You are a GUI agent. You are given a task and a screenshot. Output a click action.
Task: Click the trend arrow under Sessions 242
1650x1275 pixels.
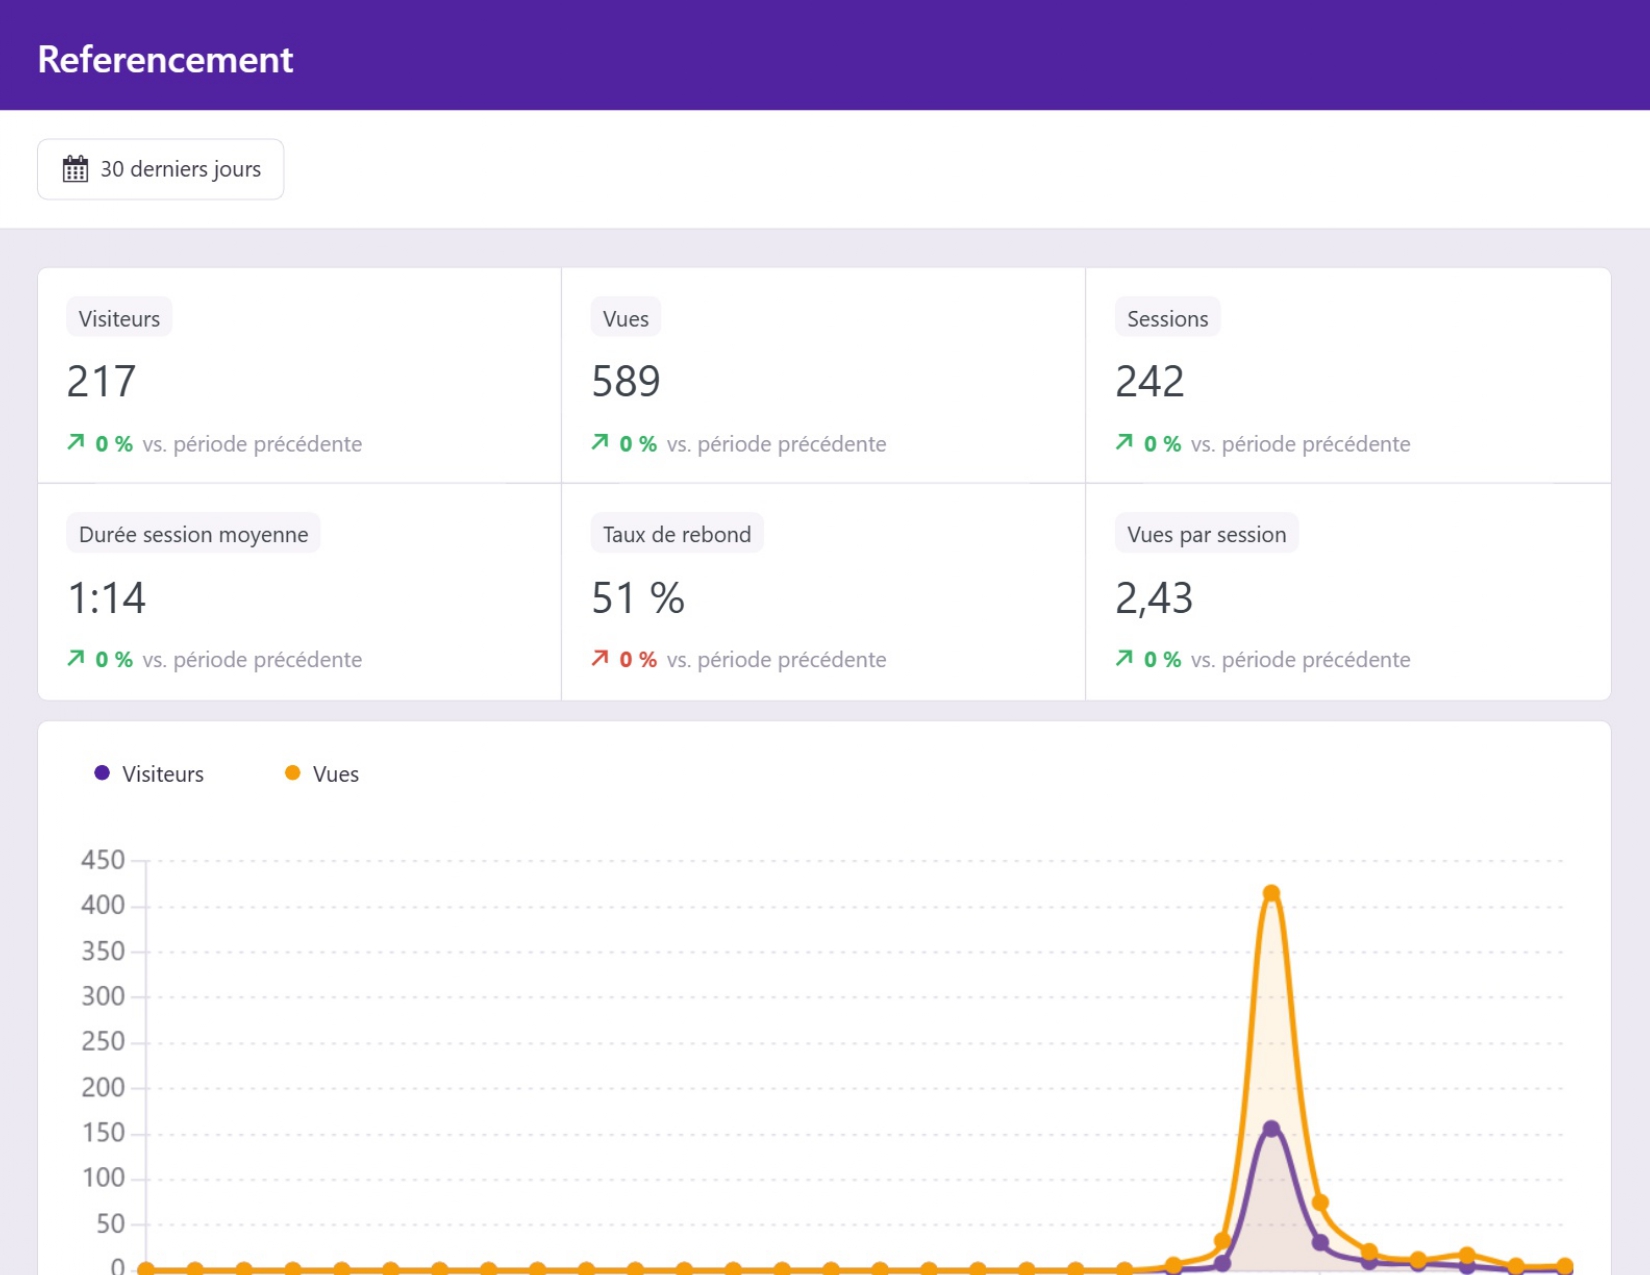click(1124, 442)
